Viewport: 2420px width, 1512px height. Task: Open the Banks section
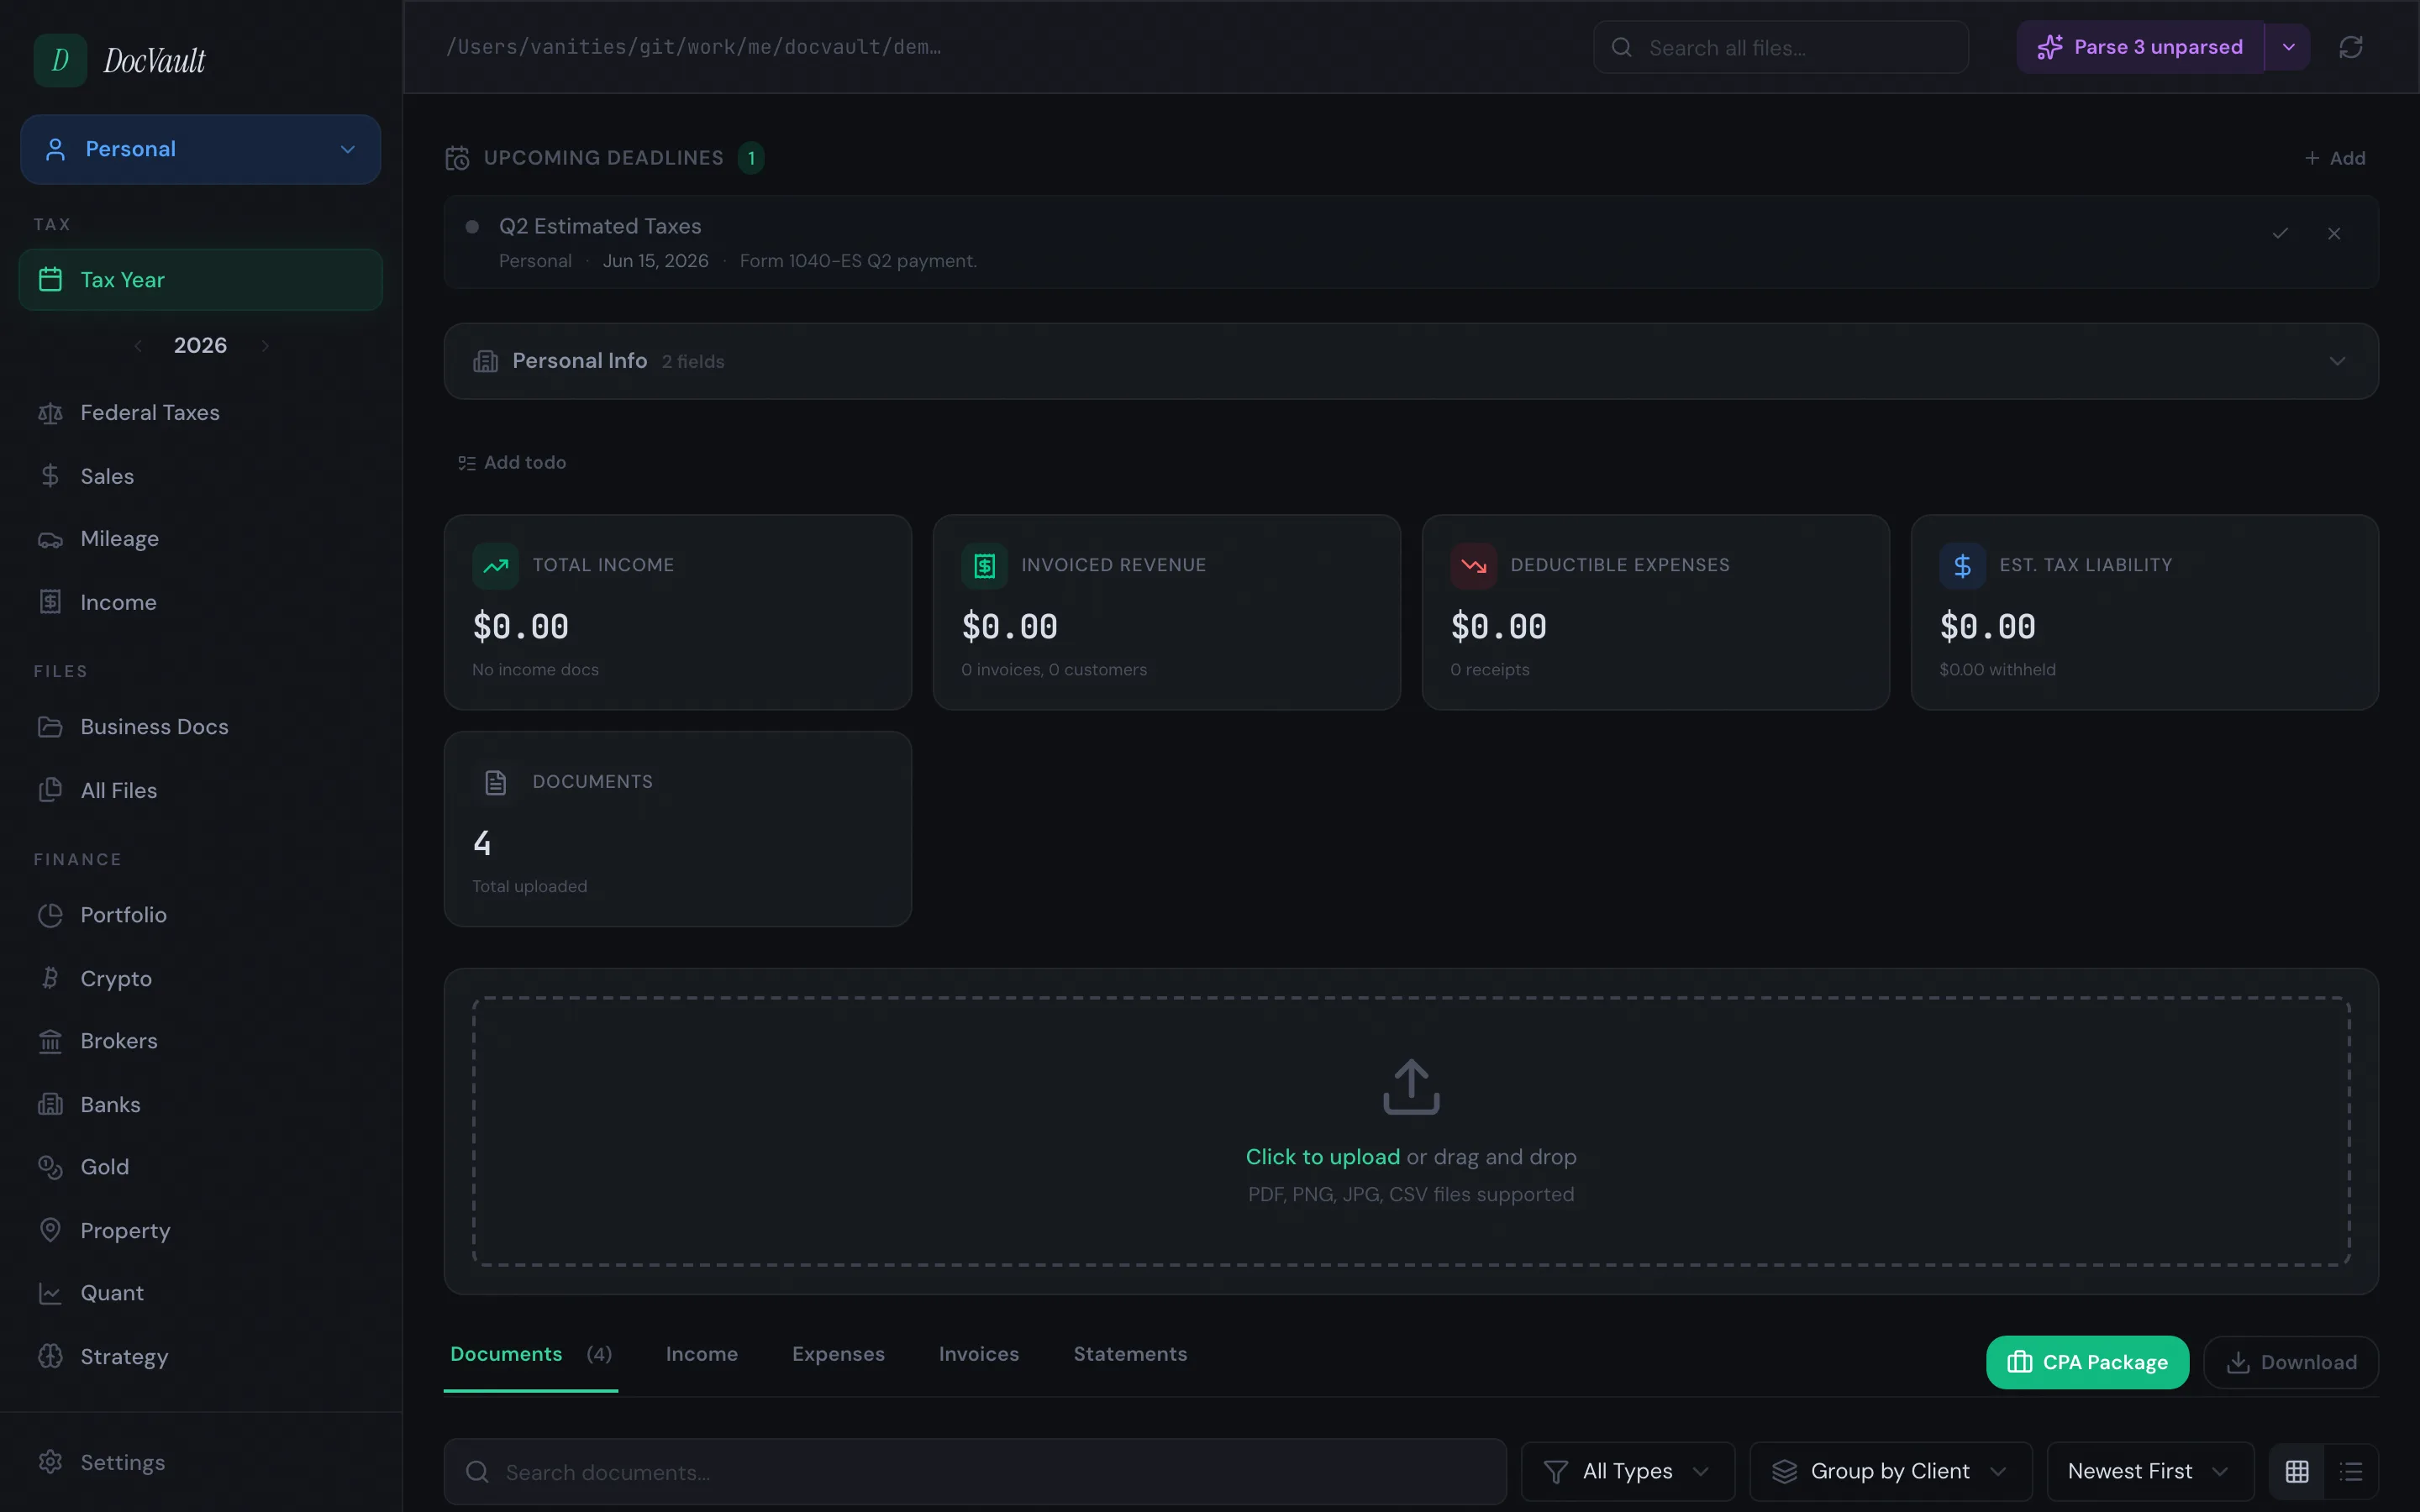[x=200, y=1104]
